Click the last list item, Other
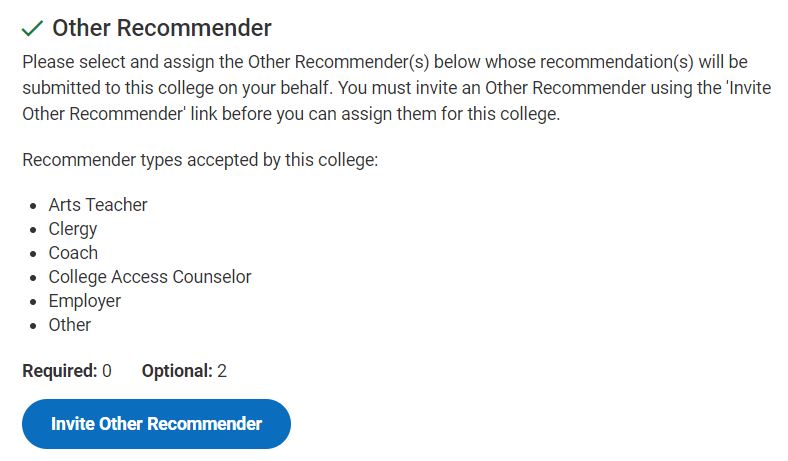This screenshot has width=788, height=461. tap(70, 325)
